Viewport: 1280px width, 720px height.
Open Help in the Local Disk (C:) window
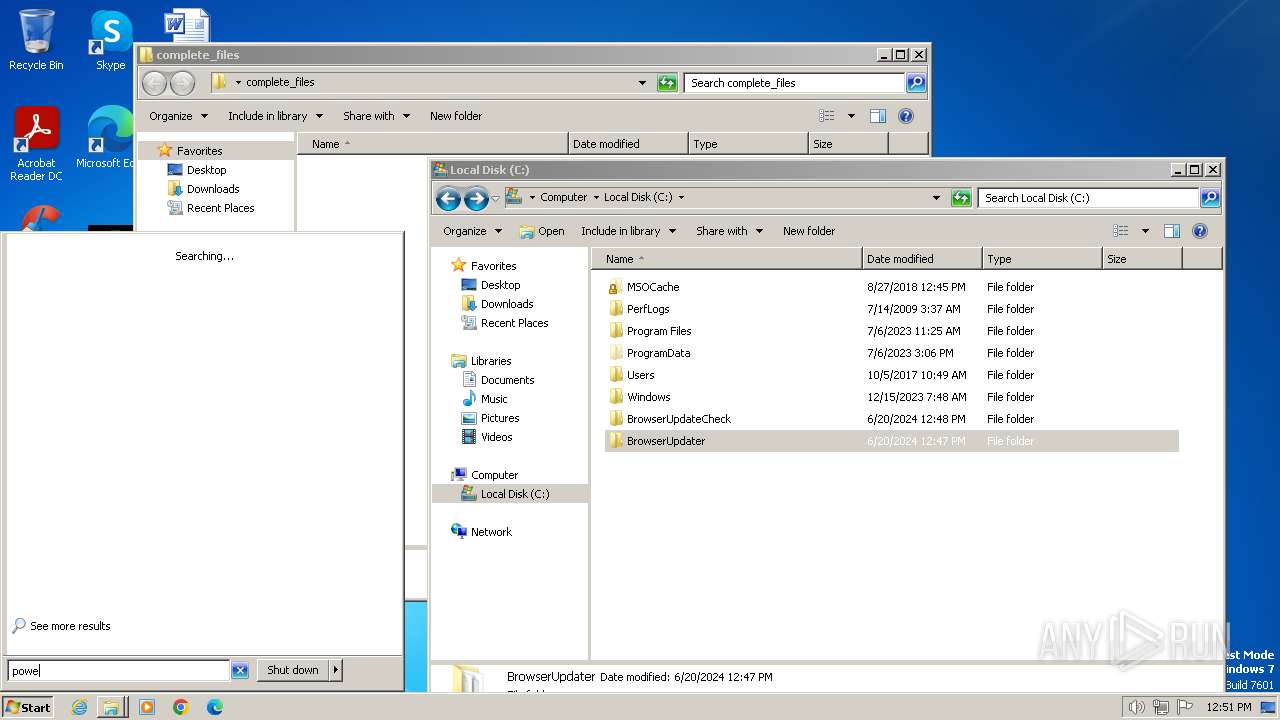coord(1200,231)
